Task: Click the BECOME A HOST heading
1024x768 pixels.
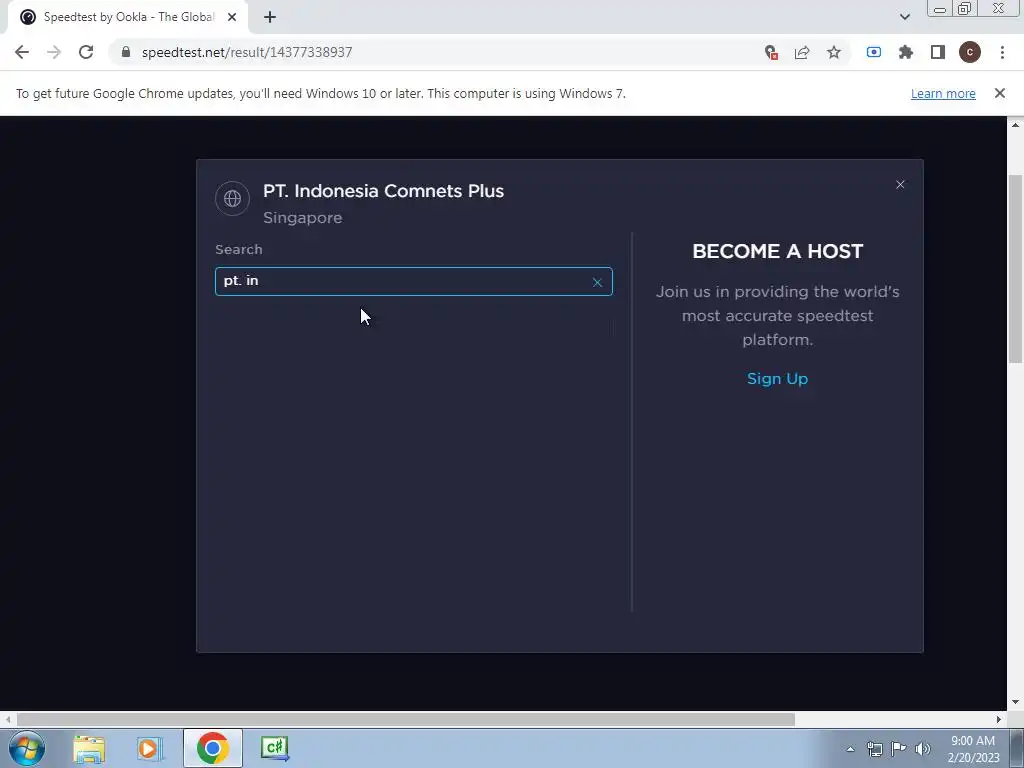Action: [777, 251]
